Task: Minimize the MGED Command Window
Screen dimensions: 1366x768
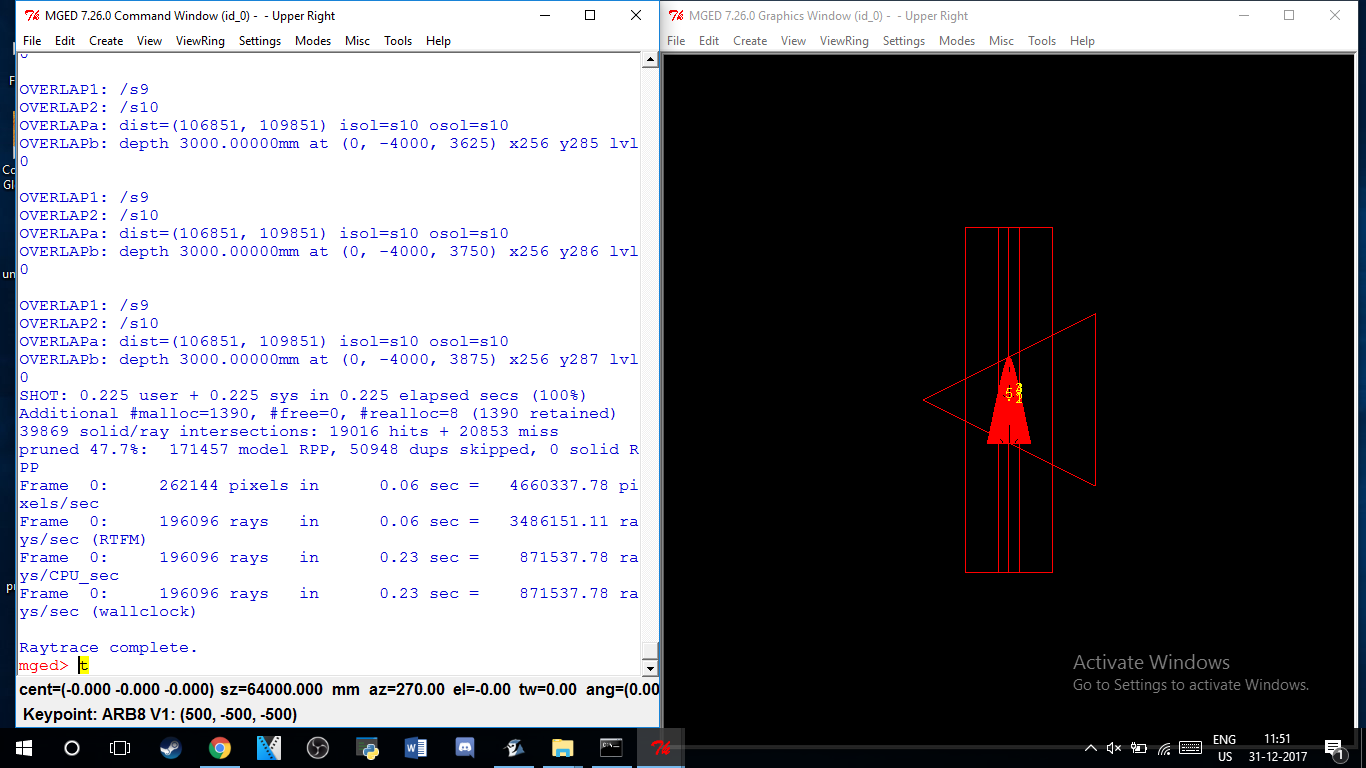Action: point(544,16)
